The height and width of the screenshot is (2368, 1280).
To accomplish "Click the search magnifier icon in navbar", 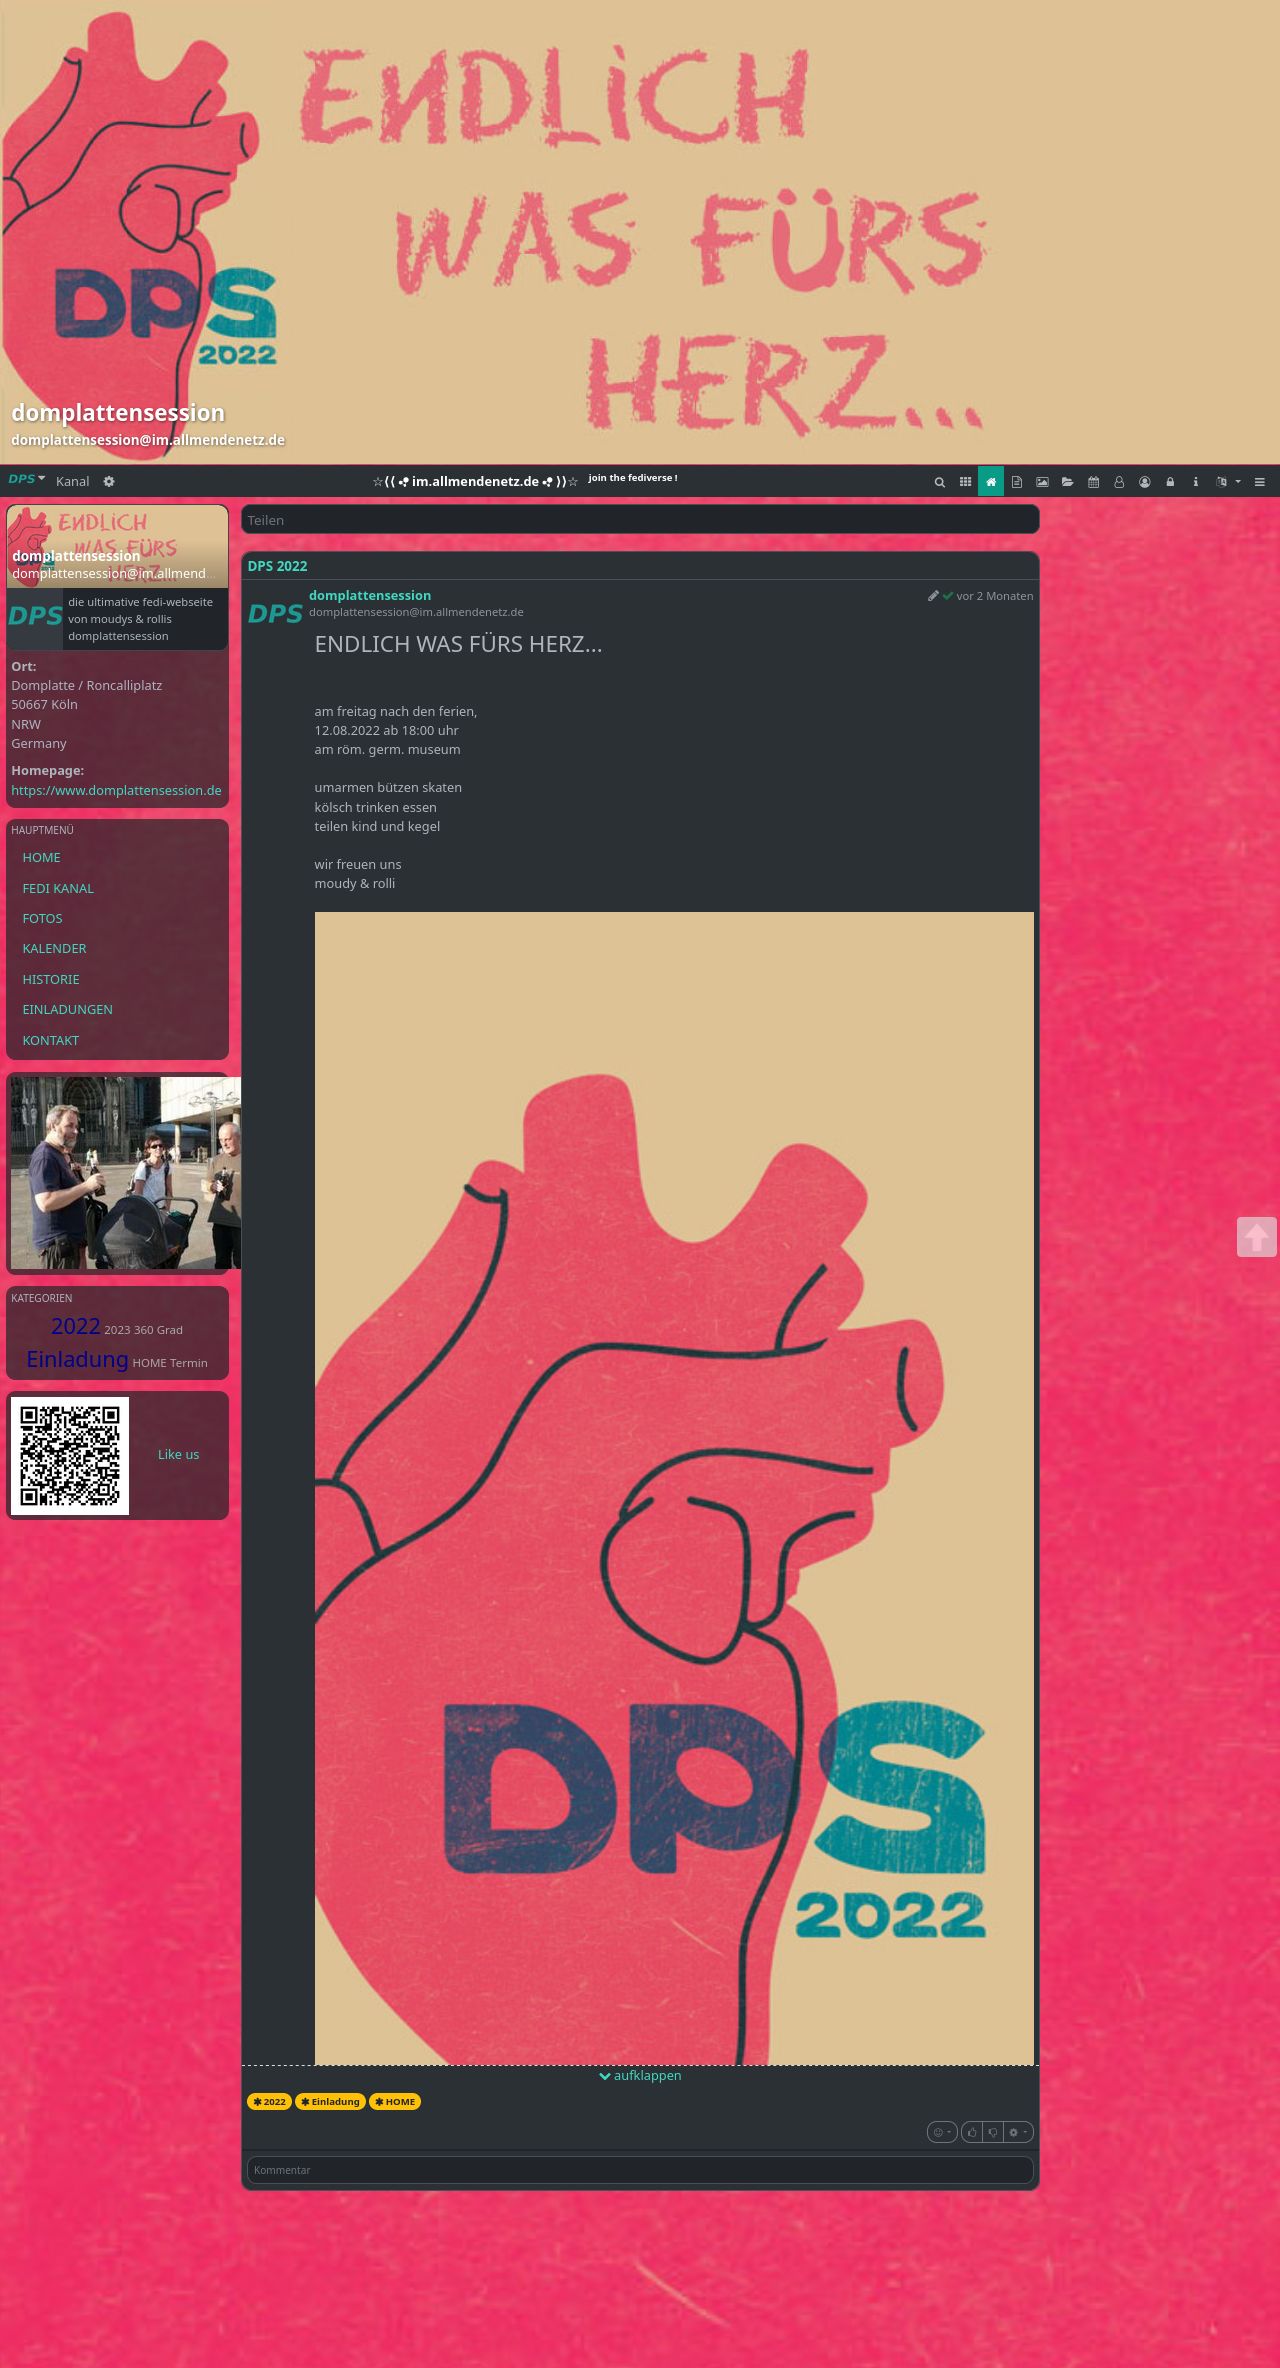I will pos(939,482).
